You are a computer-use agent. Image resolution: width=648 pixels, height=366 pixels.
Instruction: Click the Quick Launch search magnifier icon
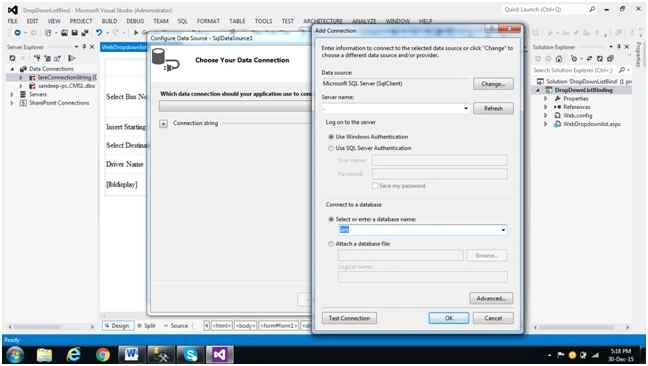(592, 9)
